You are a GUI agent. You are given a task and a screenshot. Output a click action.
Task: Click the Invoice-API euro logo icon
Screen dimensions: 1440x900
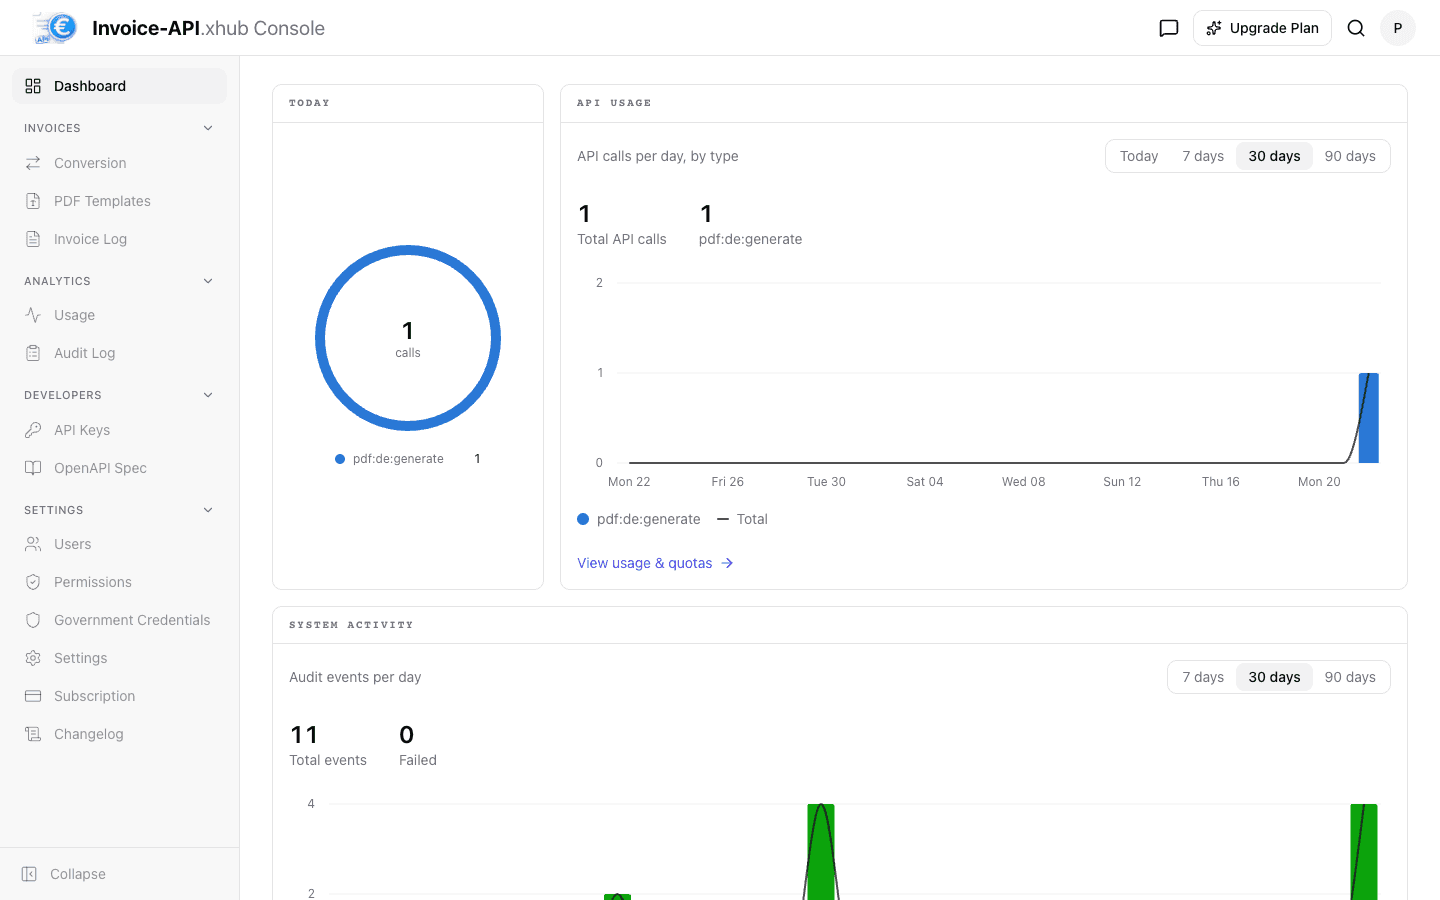55,28
